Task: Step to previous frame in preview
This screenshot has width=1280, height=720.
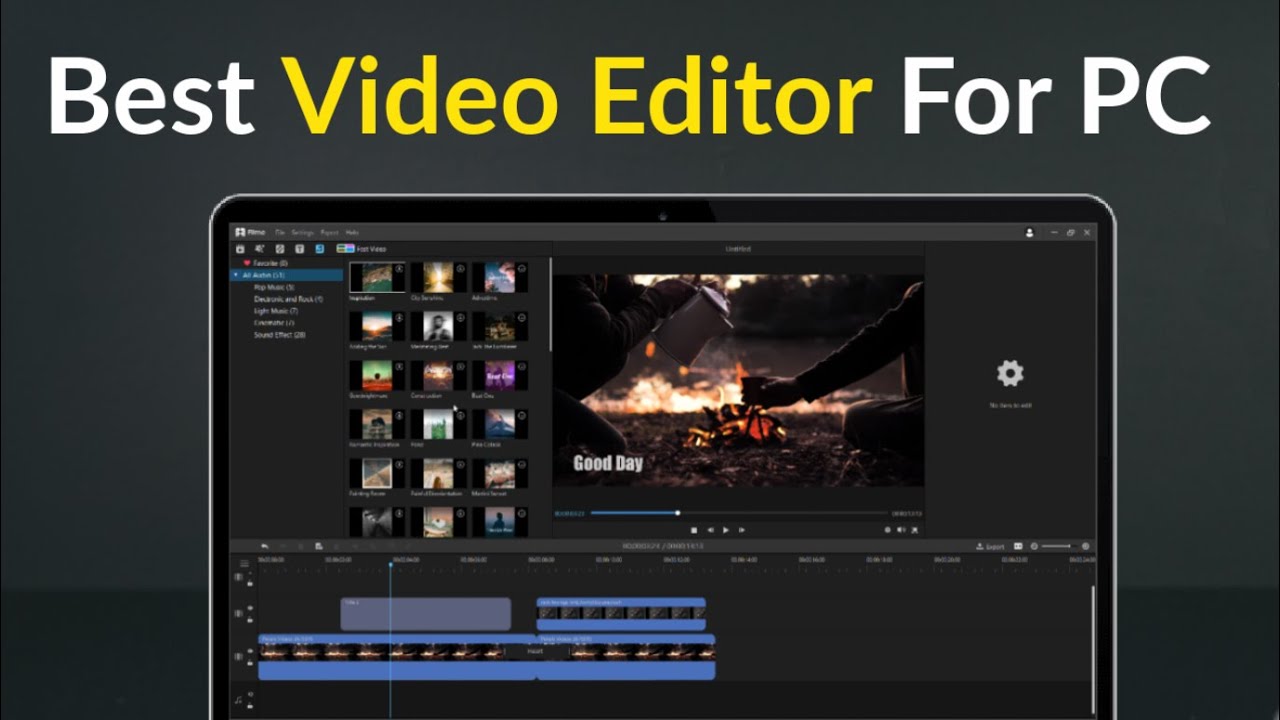Action: [710, 530]
